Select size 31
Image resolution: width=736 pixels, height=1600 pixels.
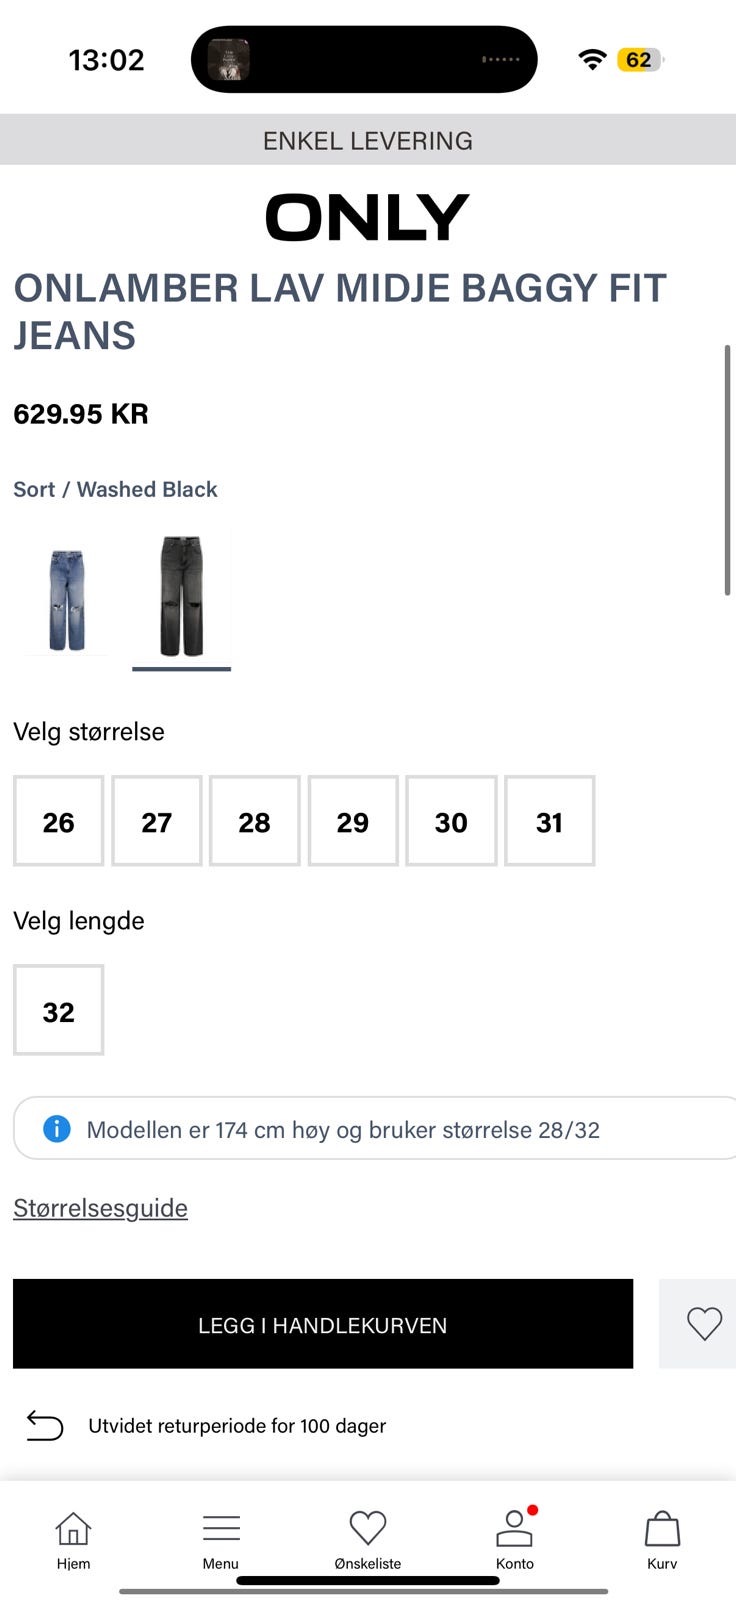pos(549,821)
